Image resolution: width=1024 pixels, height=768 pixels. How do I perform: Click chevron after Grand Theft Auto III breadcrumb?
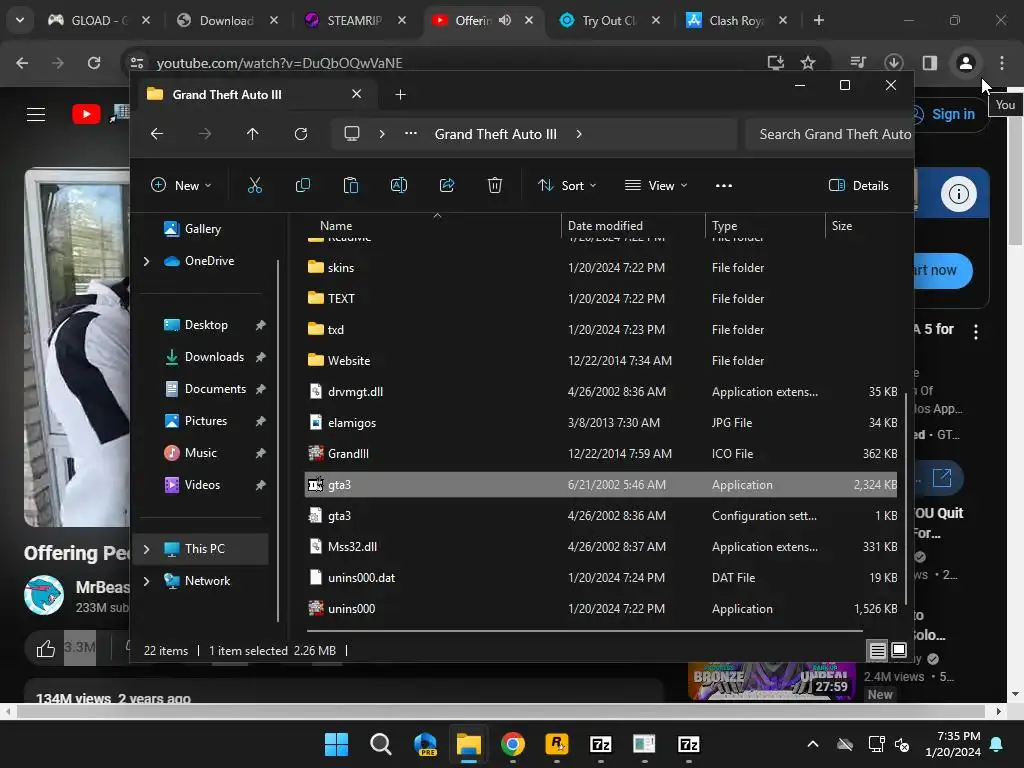coord(579,134)
